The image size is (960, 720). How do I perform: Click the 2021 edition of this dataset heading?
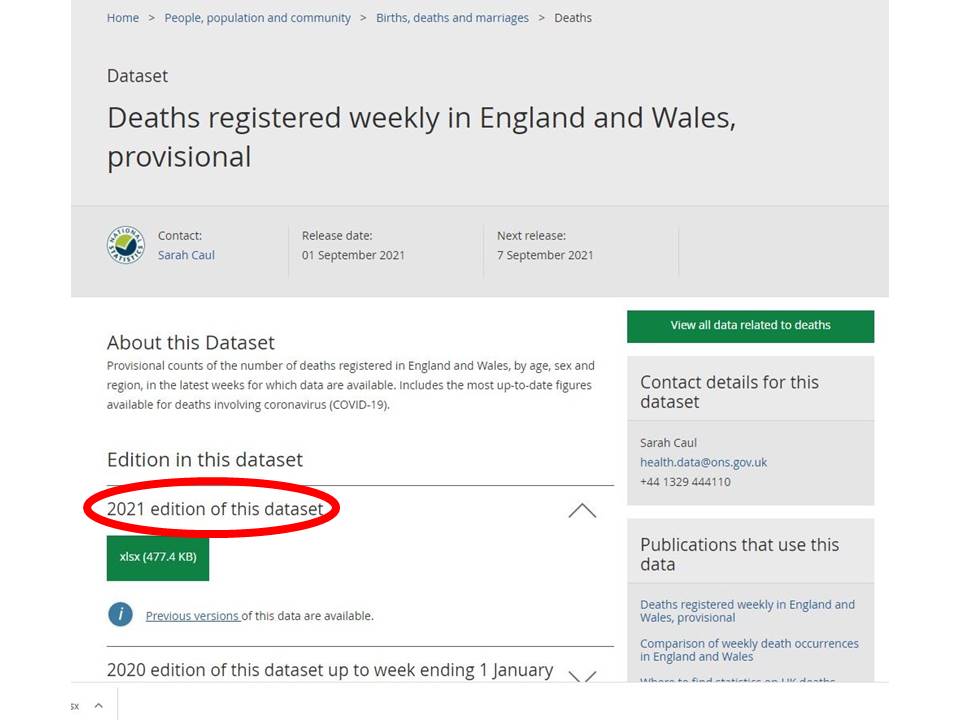point(215,509)
